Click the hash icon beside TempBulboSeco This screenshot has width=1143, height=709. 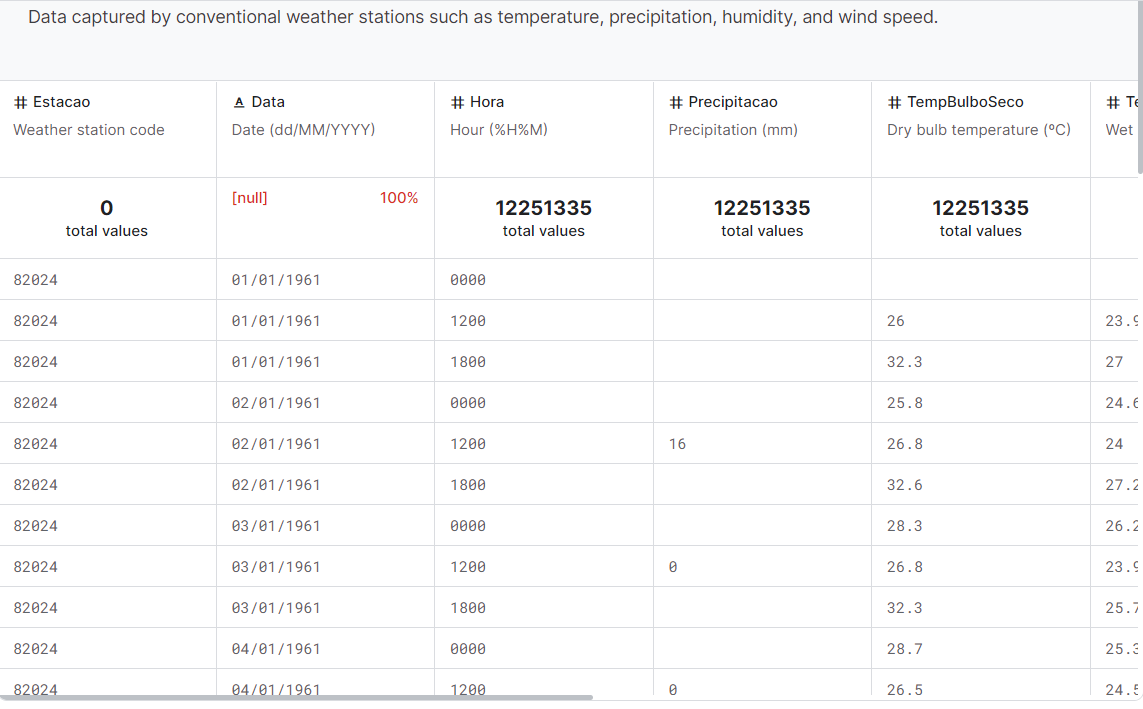(x=894, y=102)
